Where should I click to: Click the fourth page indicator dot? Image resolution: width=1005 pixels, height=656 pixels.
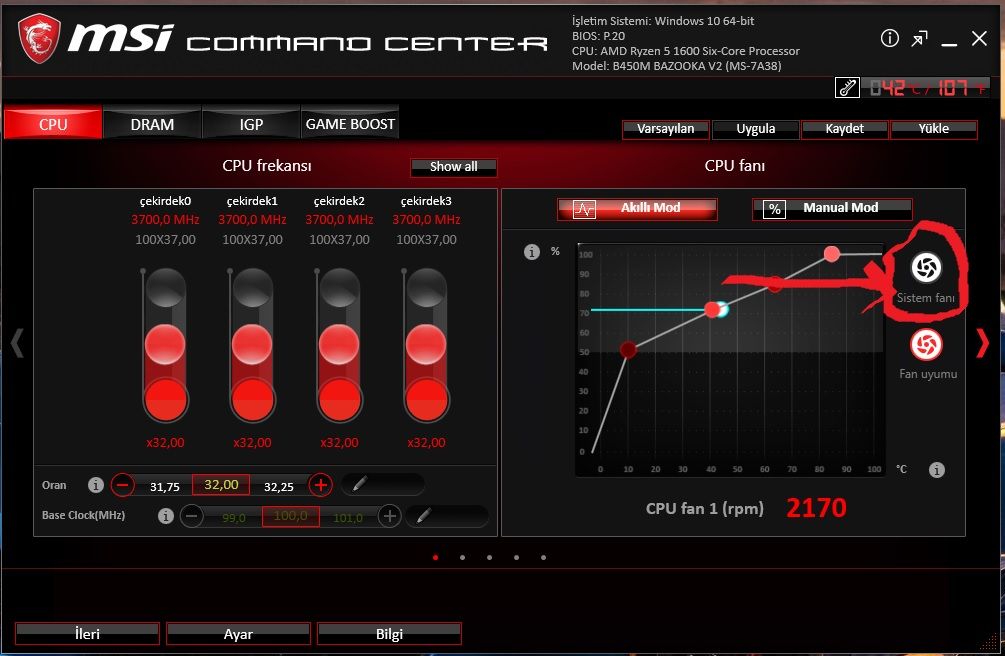point(517,557)
